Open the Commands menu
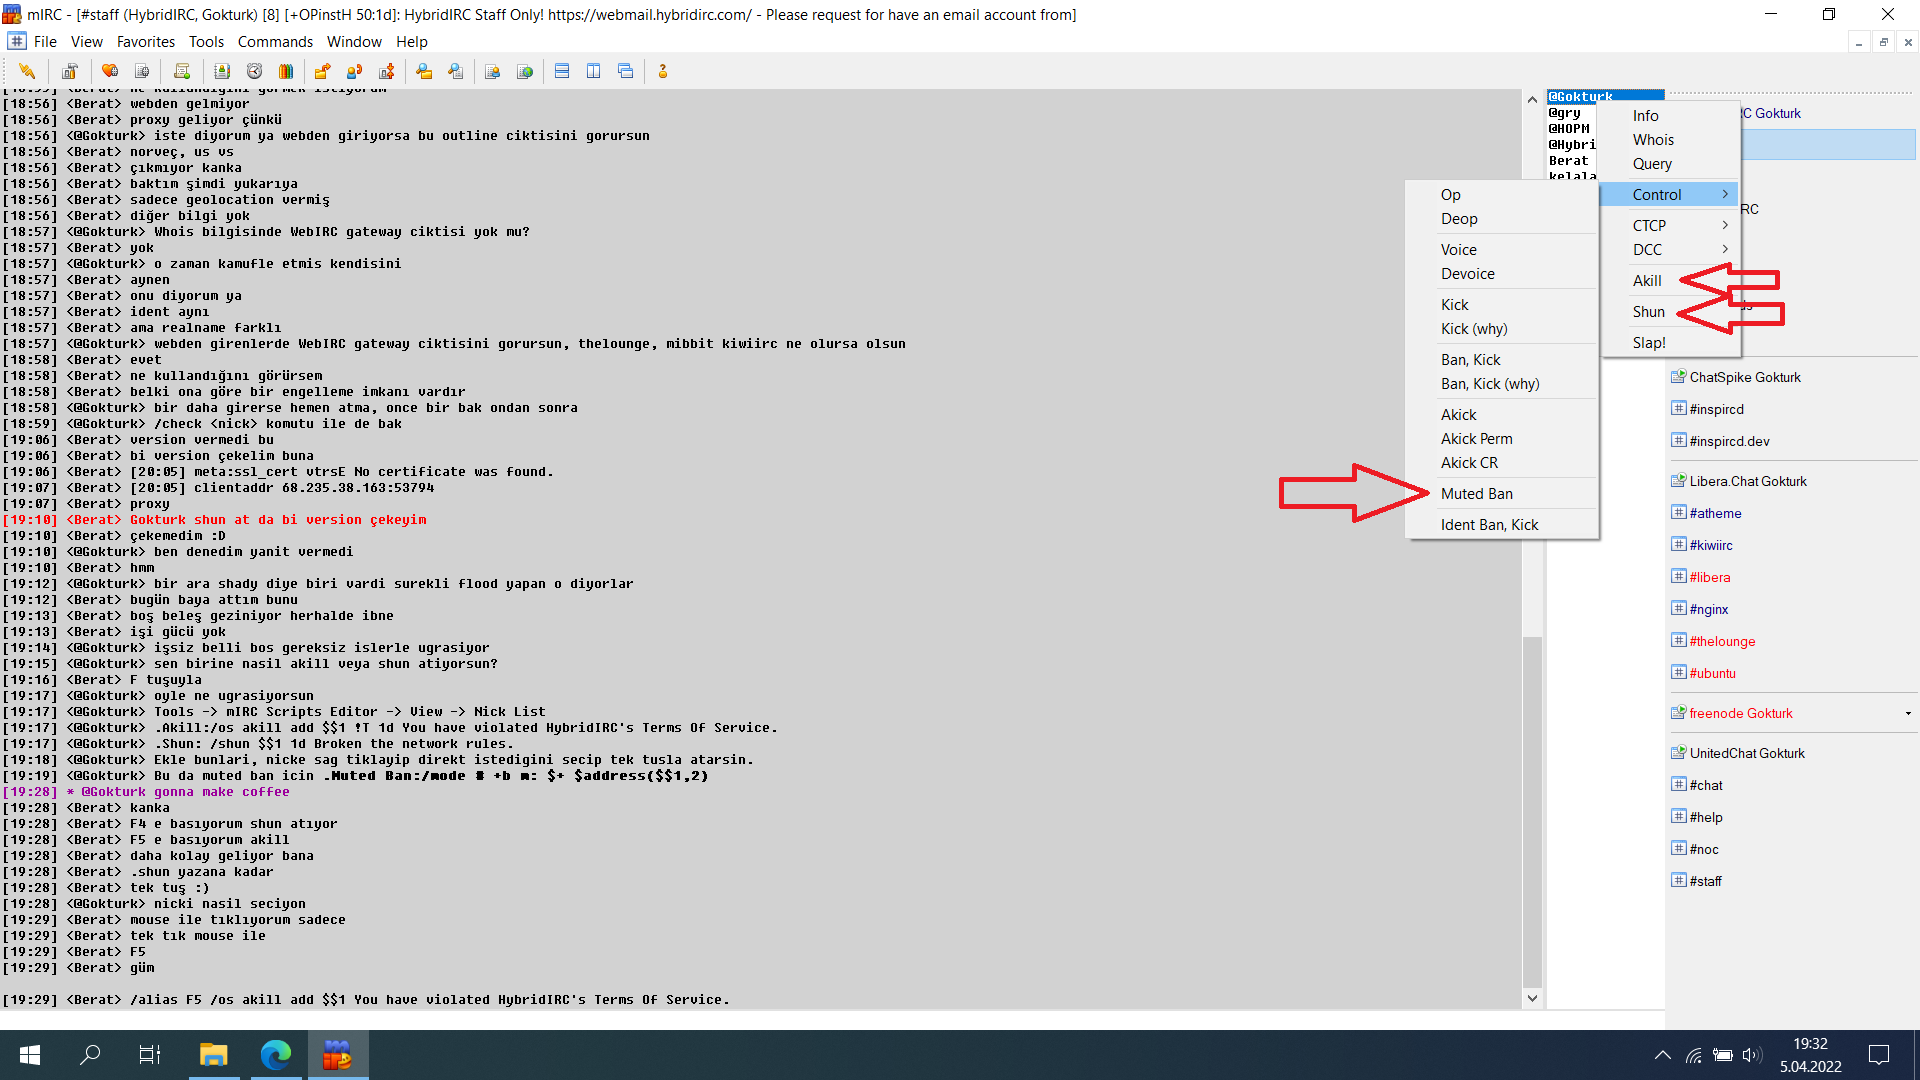The width and height of the screenshot is (1920, 1080). click(275, 42)
